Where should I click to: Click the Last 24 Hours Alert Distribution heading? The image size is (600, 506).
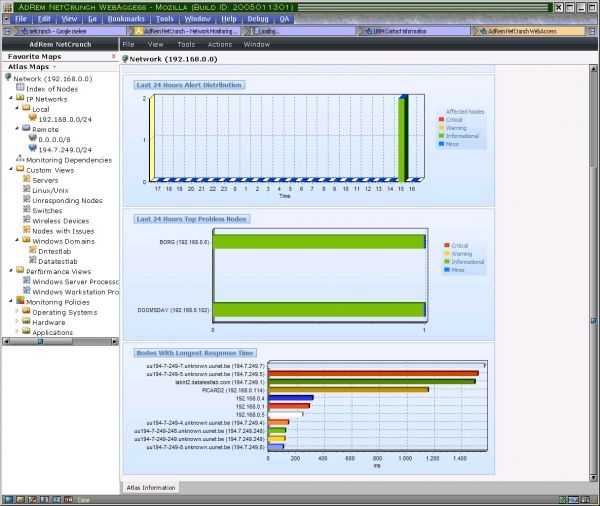[x=189, y=85]
